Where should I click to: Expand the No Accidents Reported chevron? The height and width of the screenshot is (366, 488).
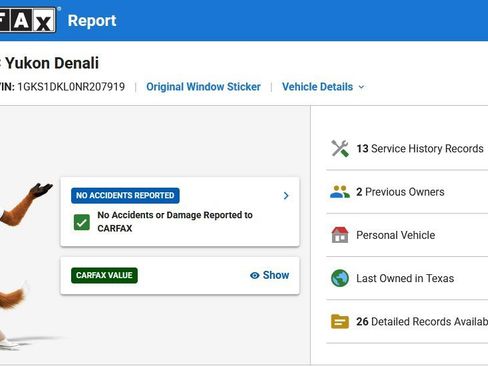point(286,195)
